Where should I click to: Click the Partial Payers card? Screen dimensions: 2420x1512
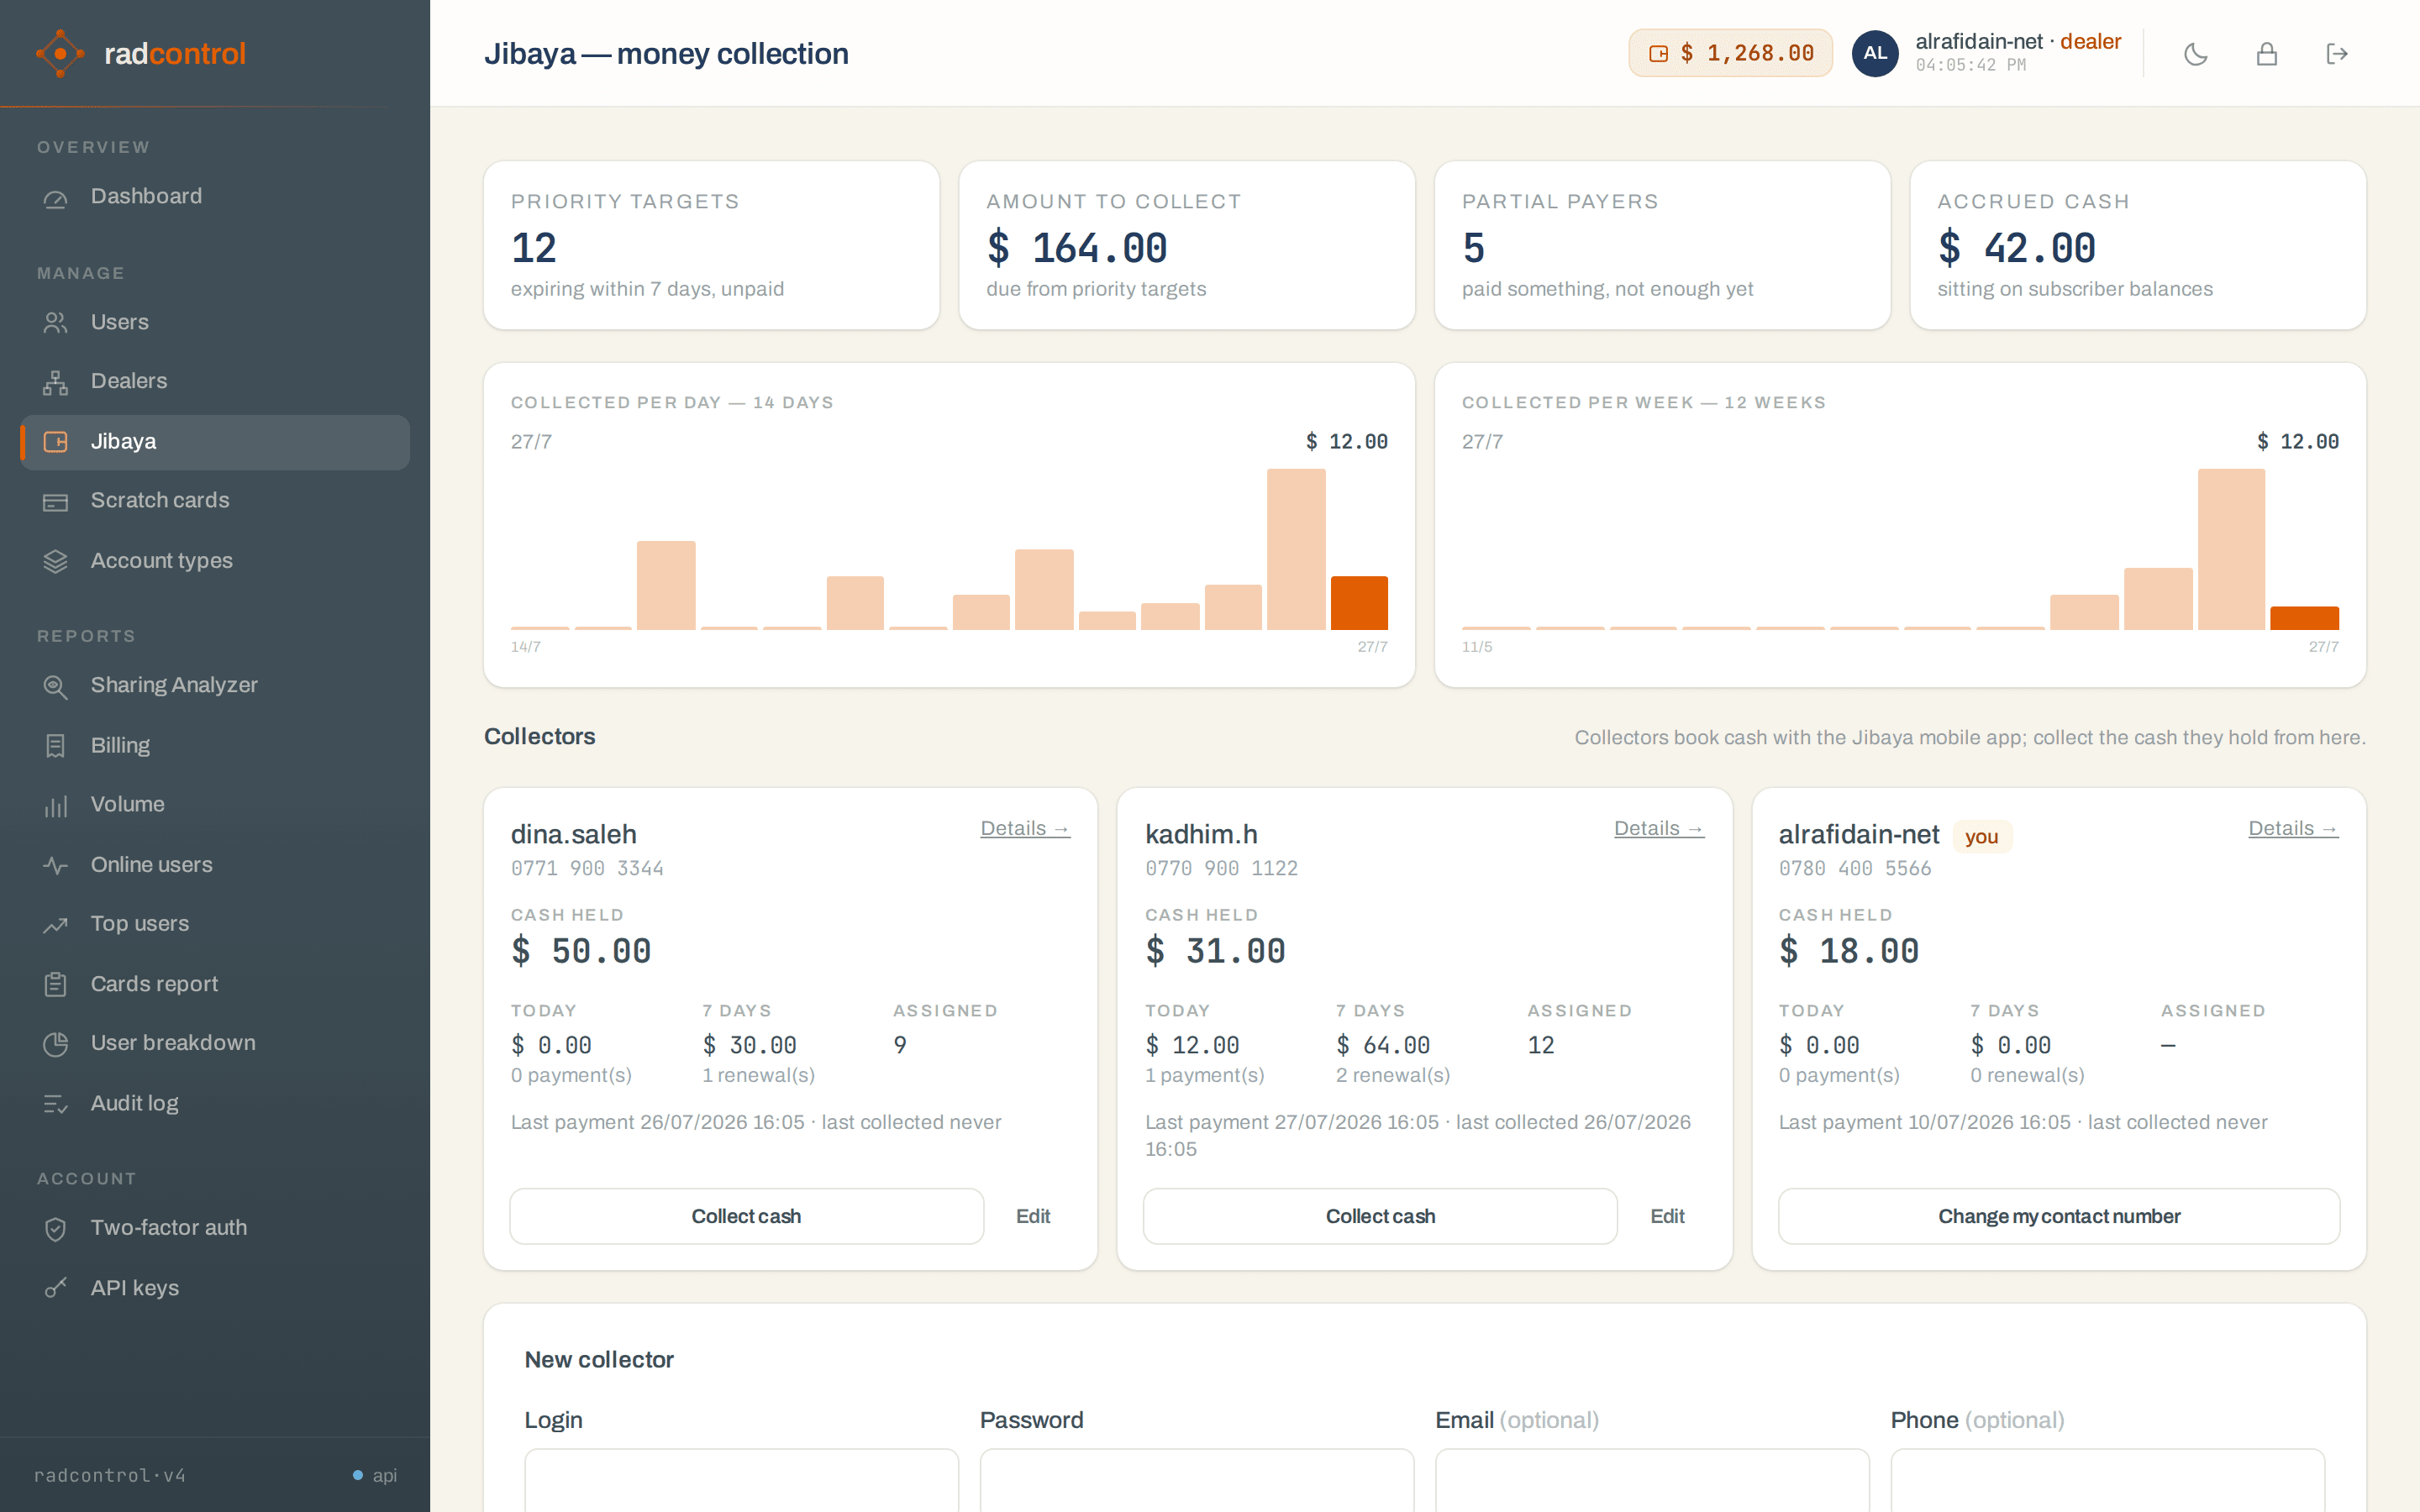[1662, 246]
